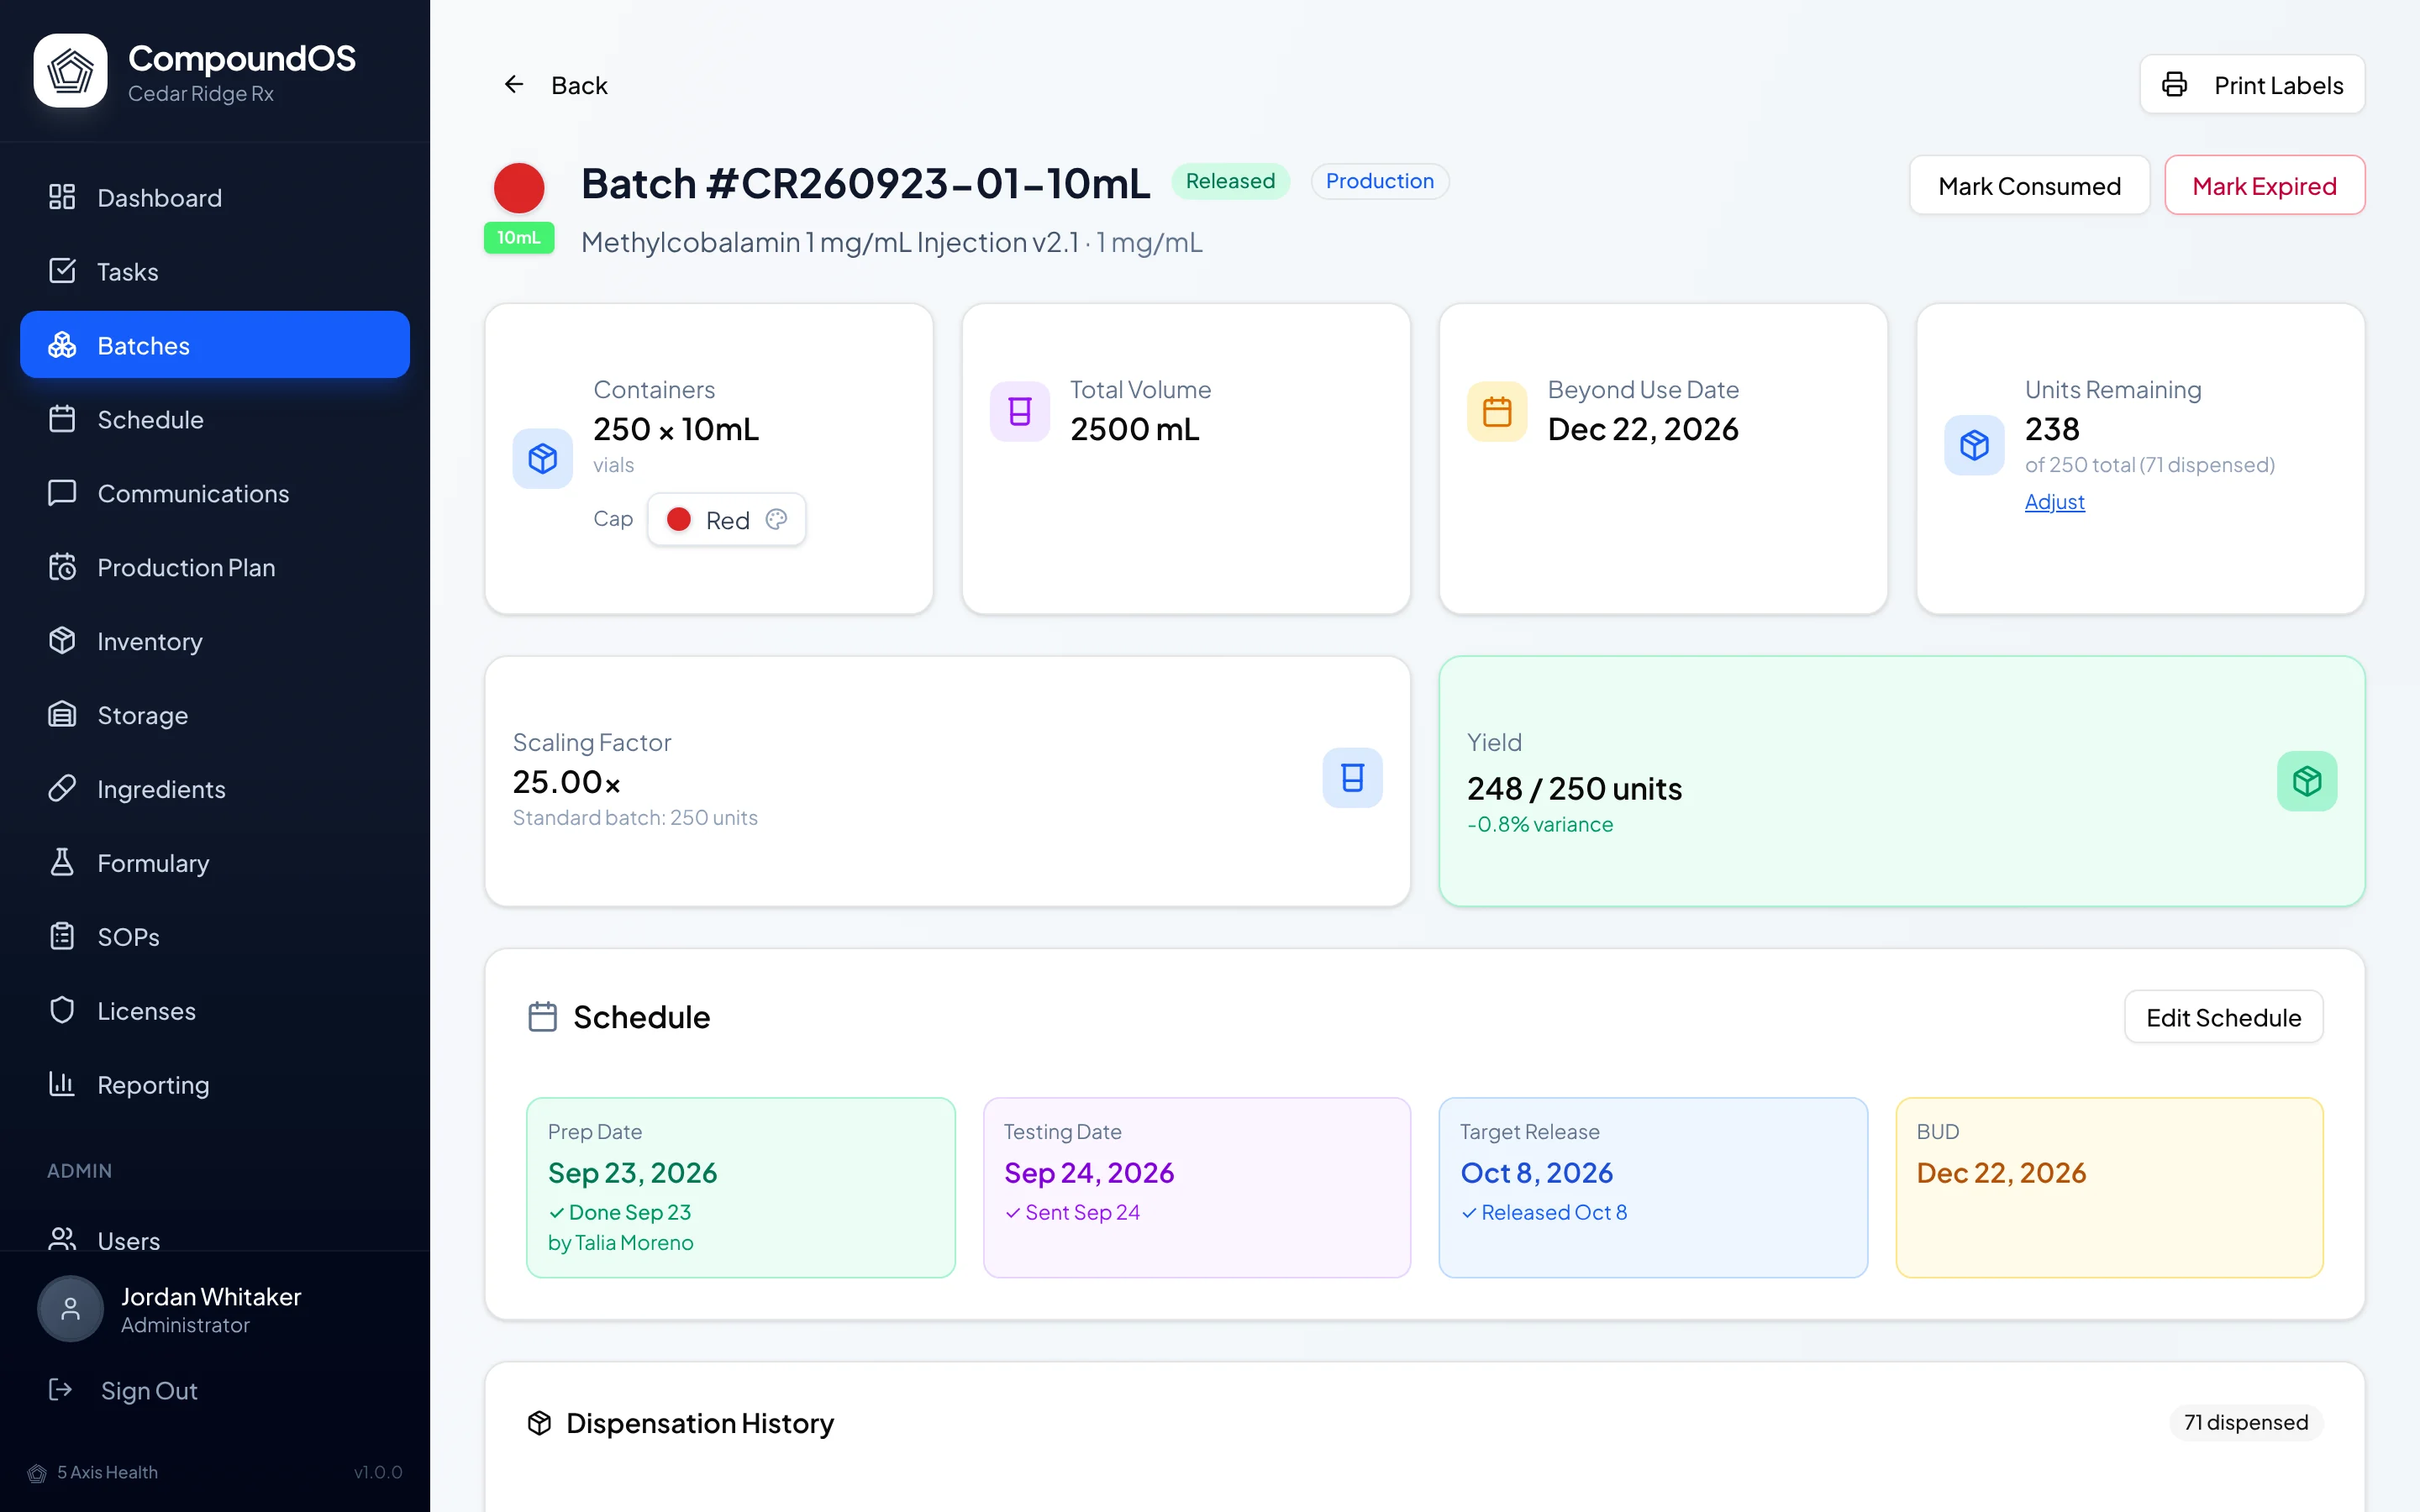Click the CompoundOS logo icon
The height and width of the screenshot is (1512, 2420).
[70, 71]
